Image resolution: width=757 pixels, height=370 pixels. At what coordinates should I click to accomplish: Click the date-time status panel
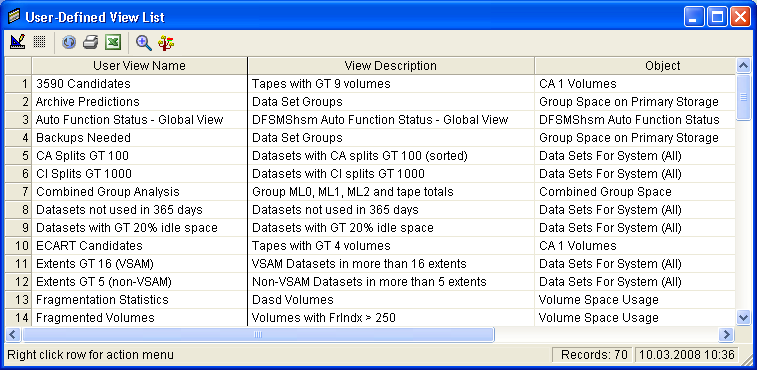(687, 355)
